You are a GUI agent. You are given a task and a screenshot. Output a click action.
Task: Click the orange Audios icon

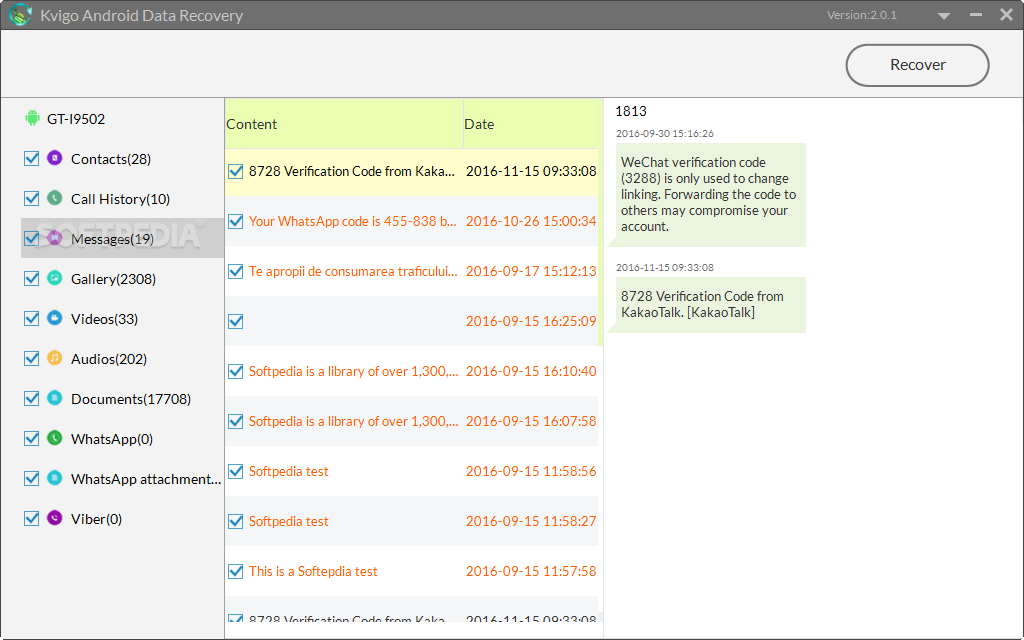[55, 358]
